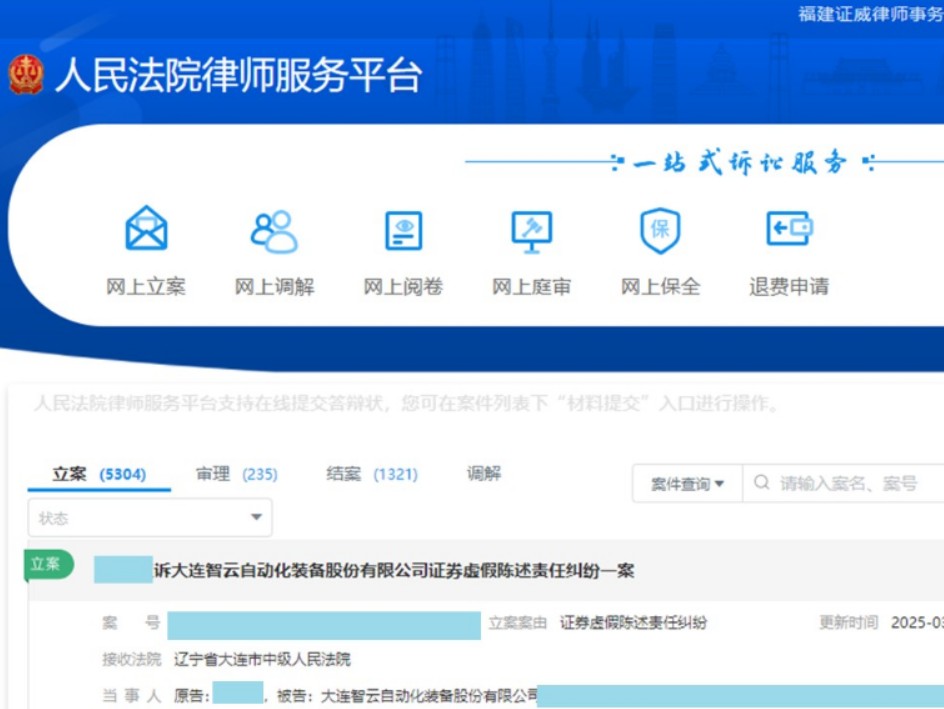Focus the 请输入案名、案号 search field
The width and height of the screenshot is (944, 709).
coord(844,483)
